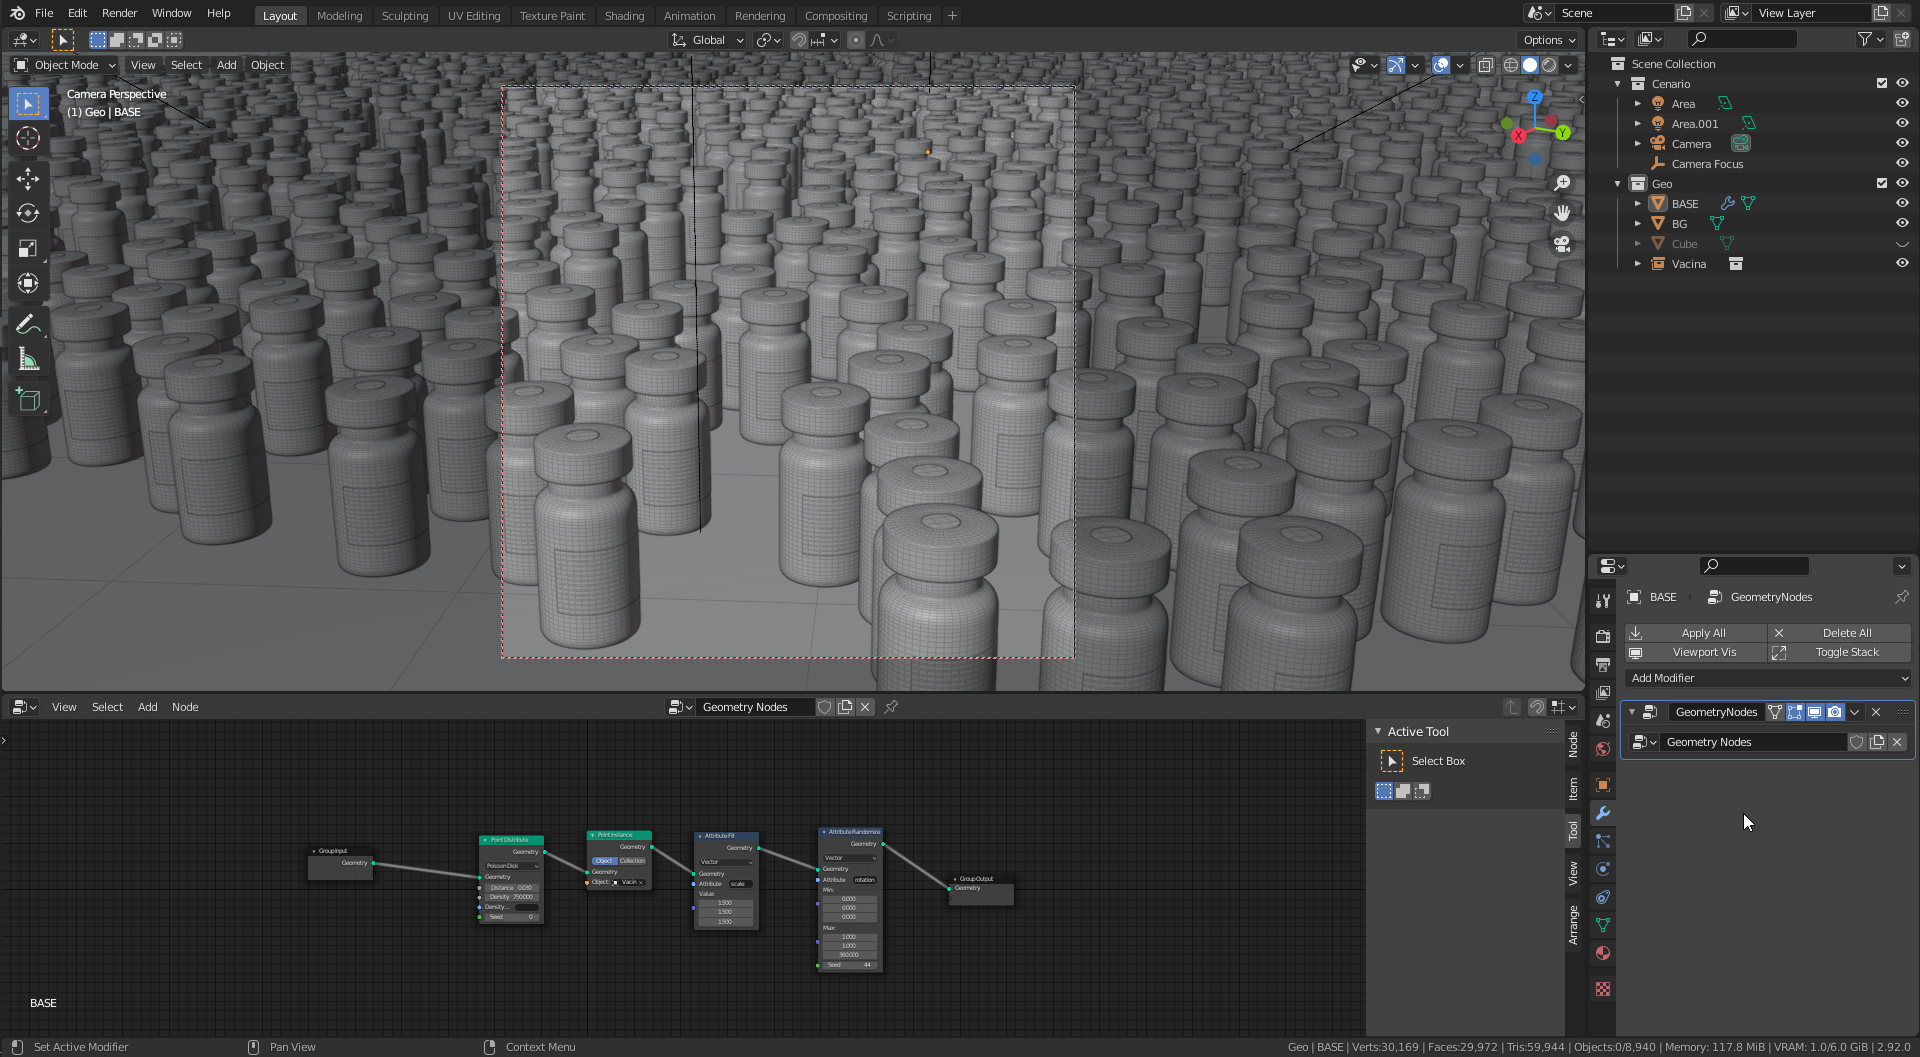Viewport: 1920px width, 1057px height.
Task: Toggle camera view icon in viewport
Action: pos(1562,244)
